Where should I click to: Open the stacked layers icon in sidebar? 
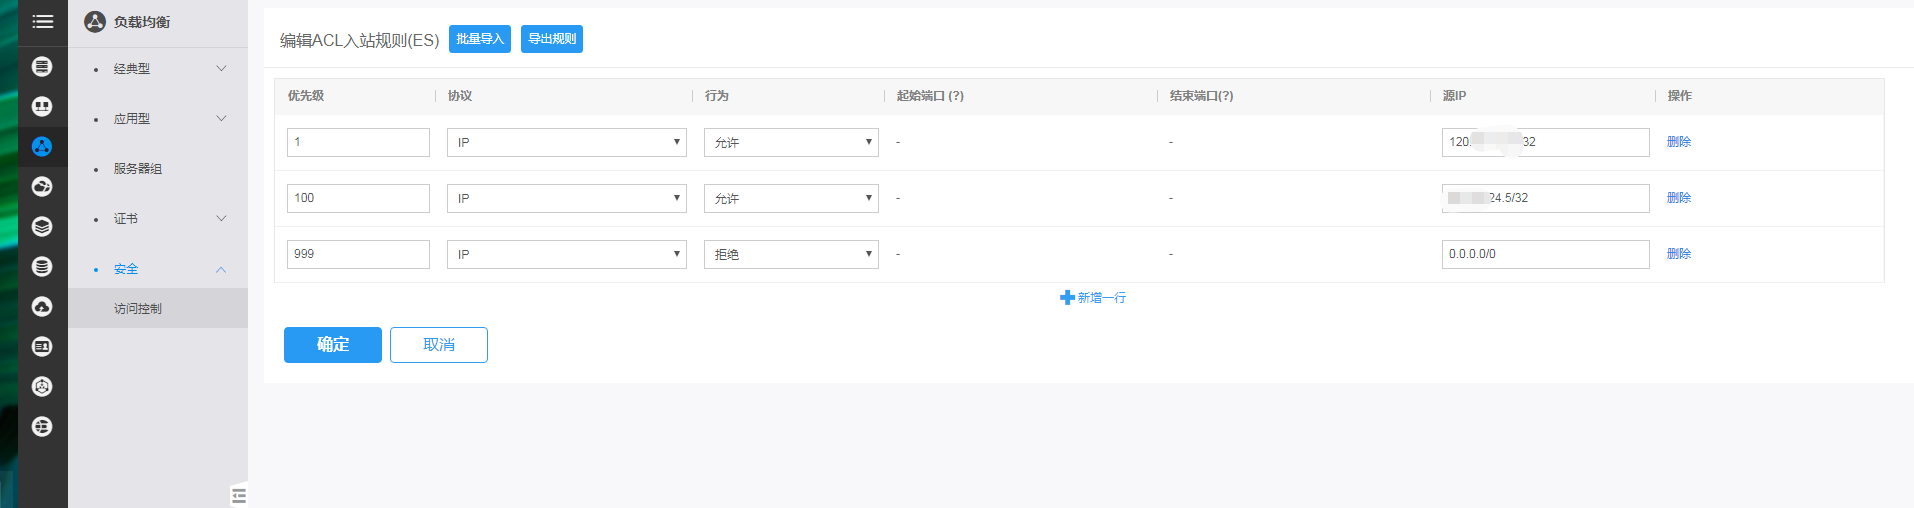click(x=42, y=227)
